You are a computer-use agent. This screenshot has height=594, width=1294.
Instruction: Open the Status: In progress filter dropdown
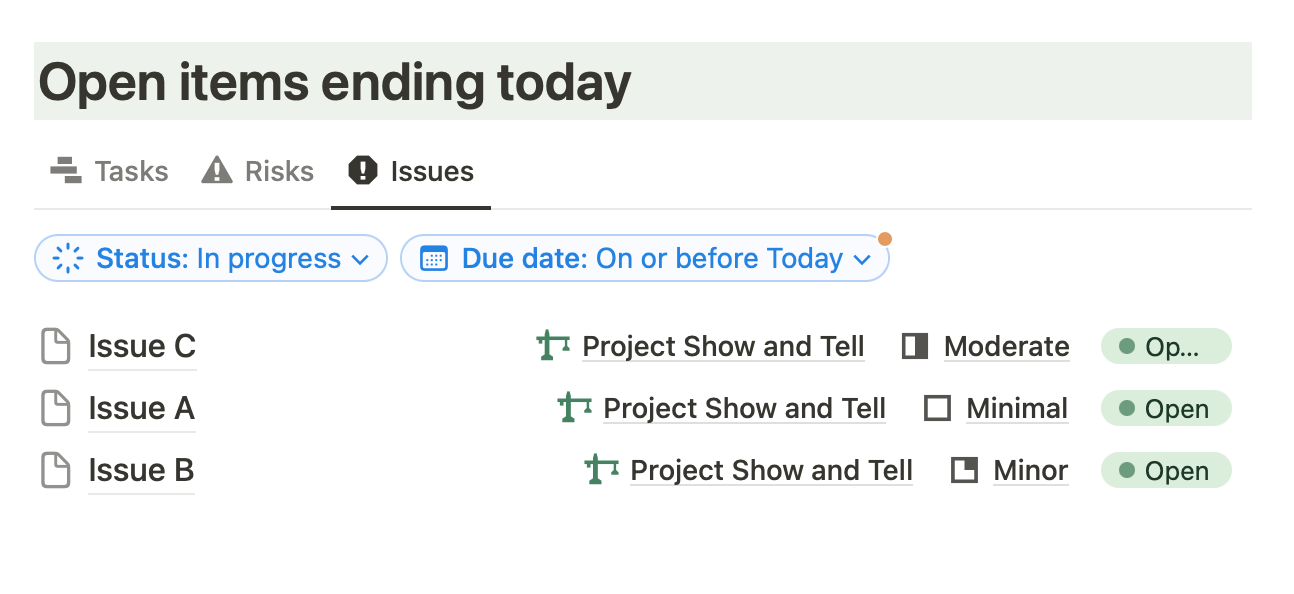[210, 258]
